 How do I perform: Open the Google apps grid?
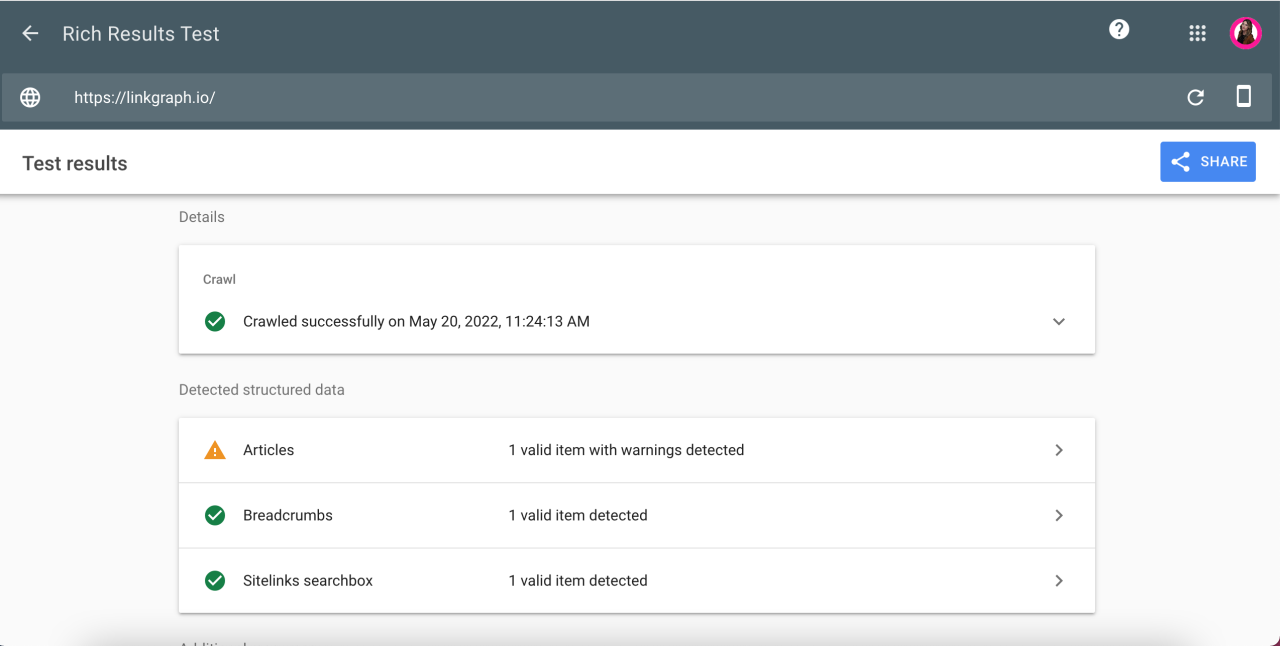pos(1197,34)
